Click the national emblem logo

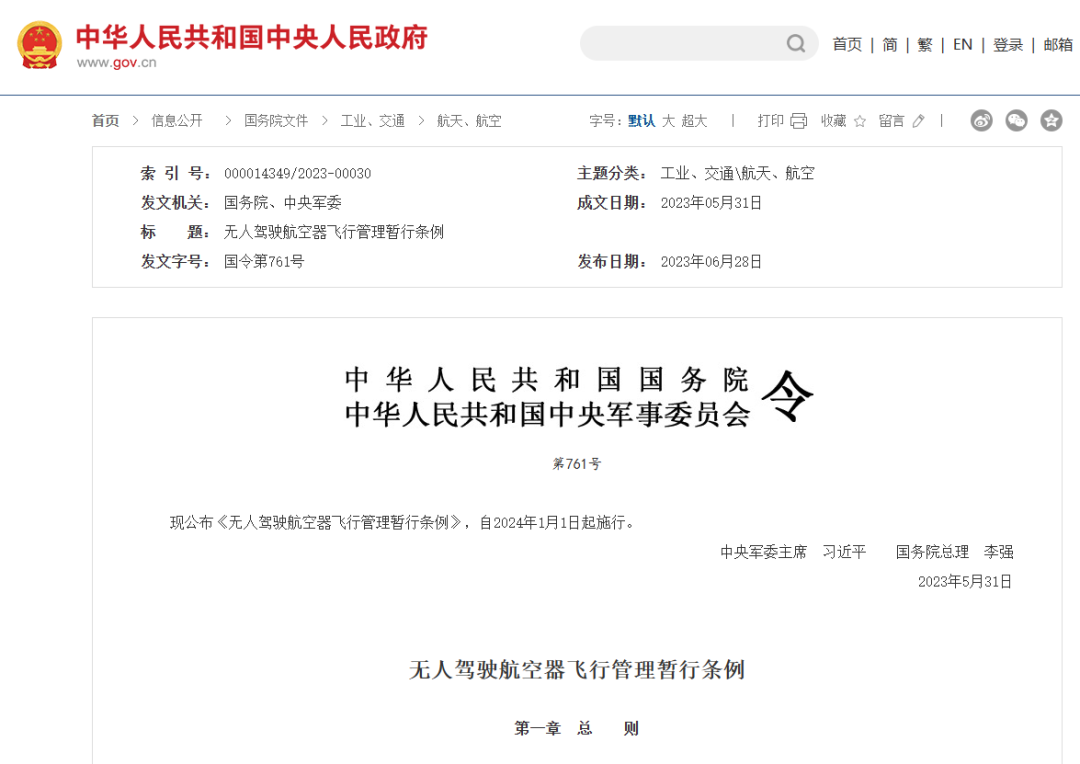click(x=39, y=45)
